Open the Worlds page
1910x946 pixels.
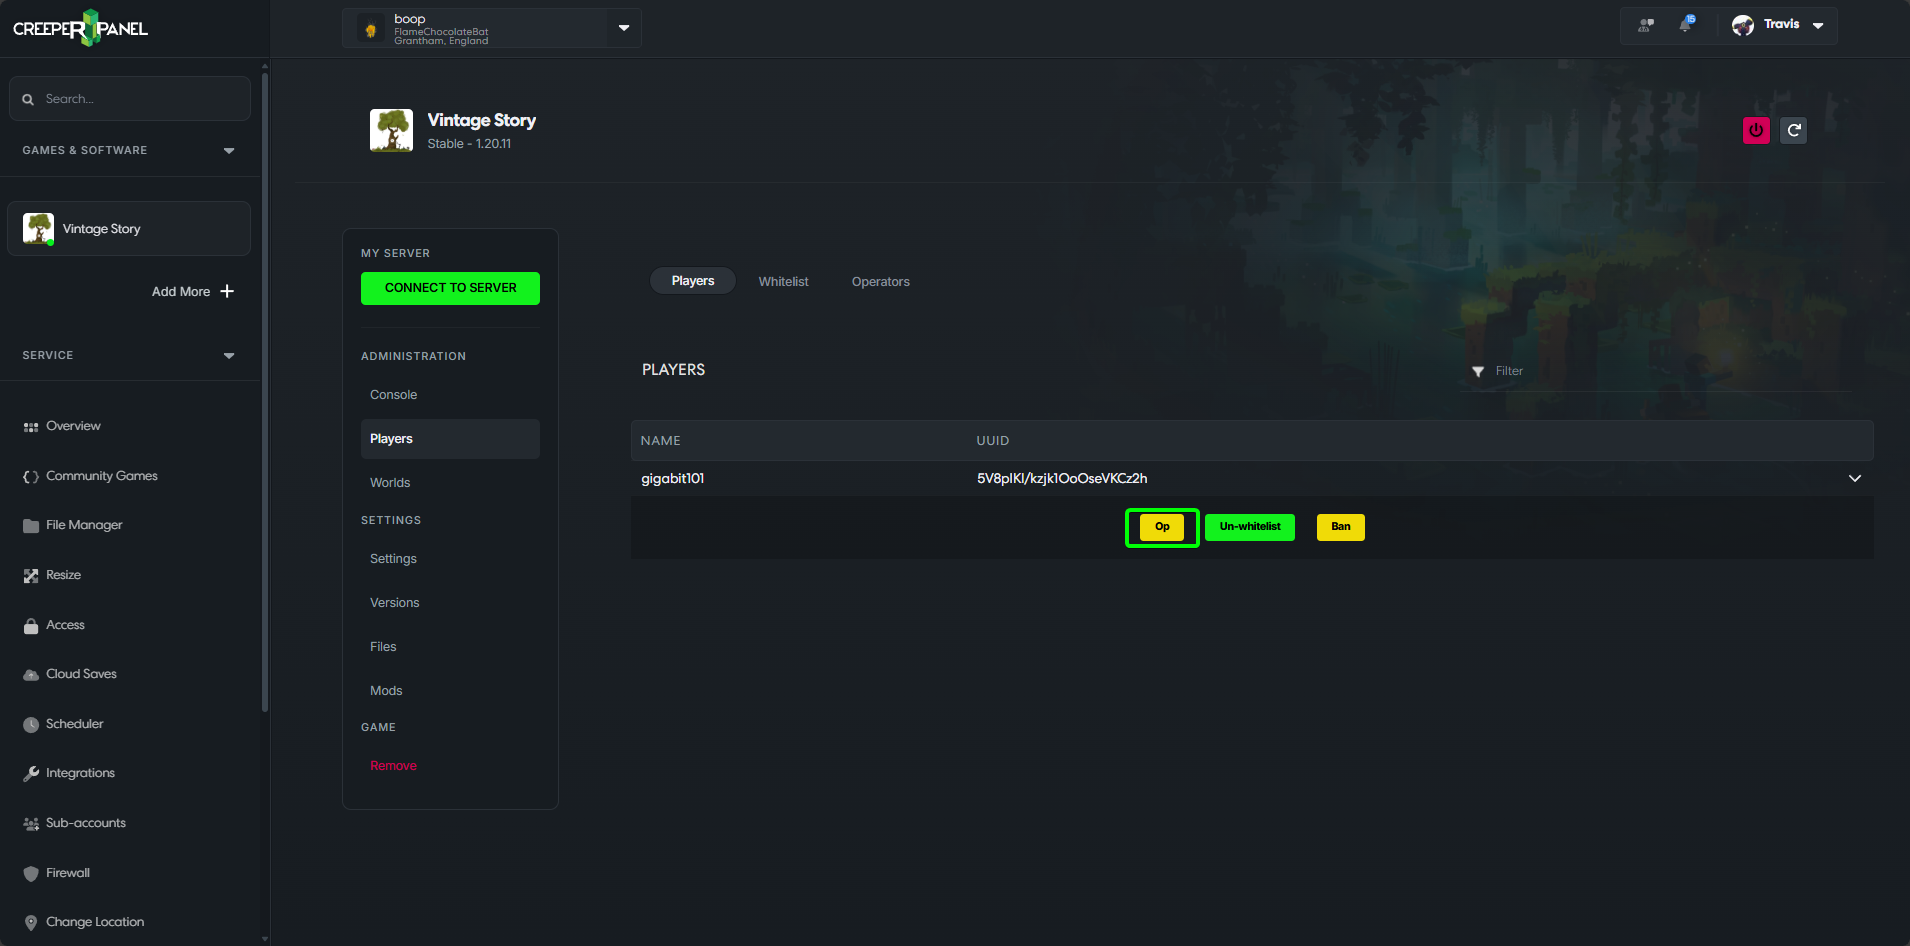coord(390,483)
